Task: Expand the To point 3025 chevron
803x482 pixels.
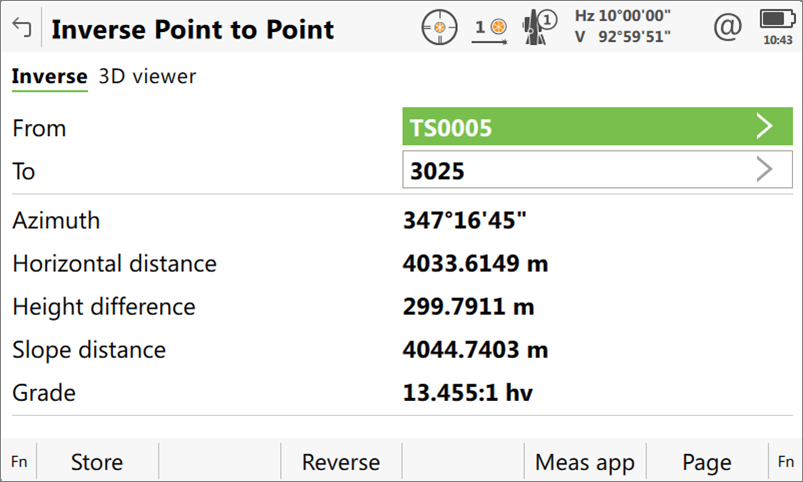Action: (x=764, y=170)
